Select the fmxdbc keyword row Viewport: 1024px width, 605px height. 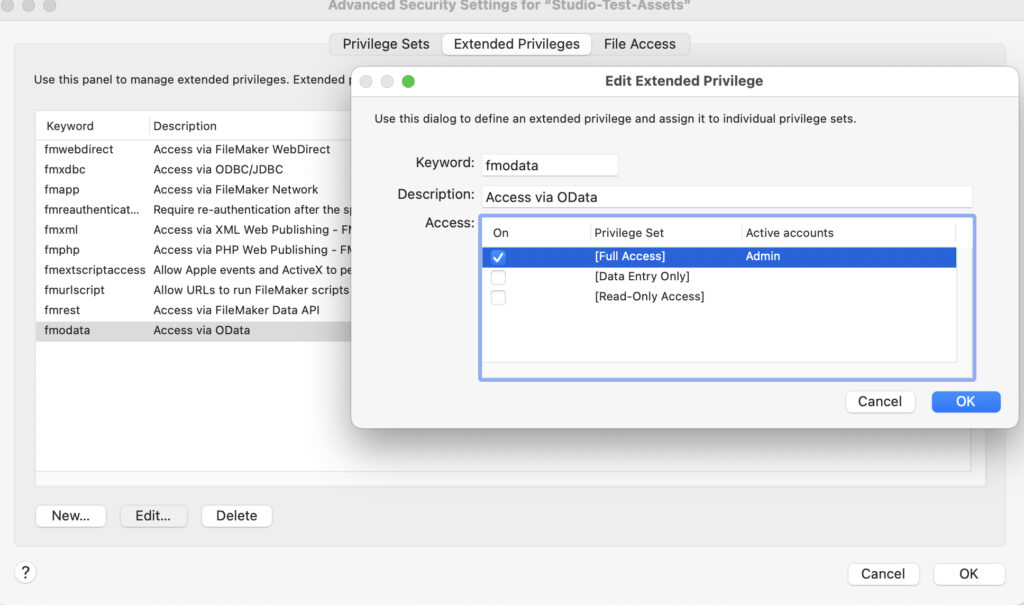tap(193, 169)
